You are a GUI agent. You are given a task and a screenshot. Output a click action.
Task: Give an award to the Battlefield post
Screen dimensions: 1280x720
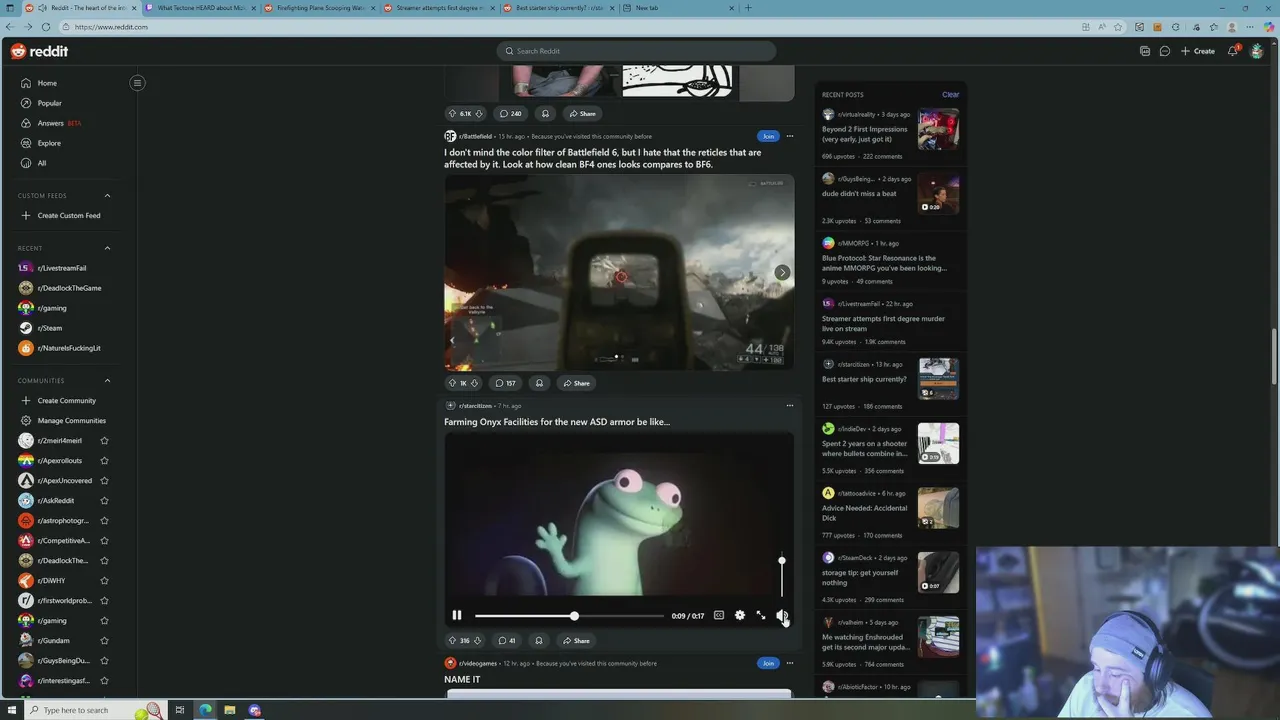tap(539, 383)
